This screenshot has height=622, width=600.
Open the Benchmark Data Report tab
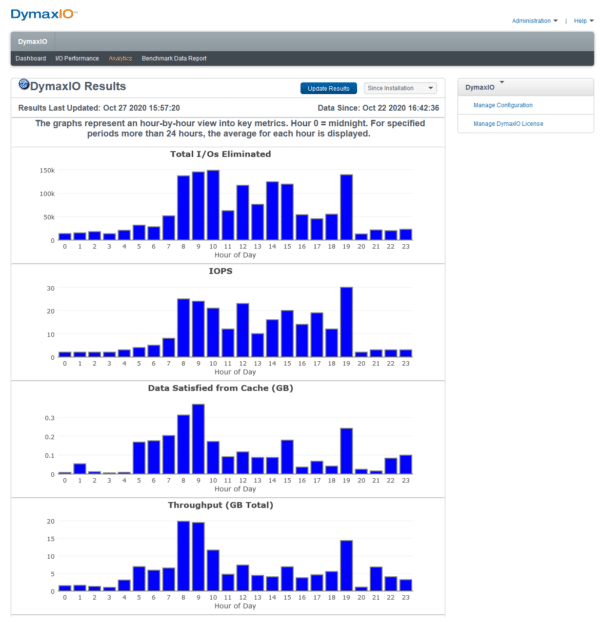174,58
